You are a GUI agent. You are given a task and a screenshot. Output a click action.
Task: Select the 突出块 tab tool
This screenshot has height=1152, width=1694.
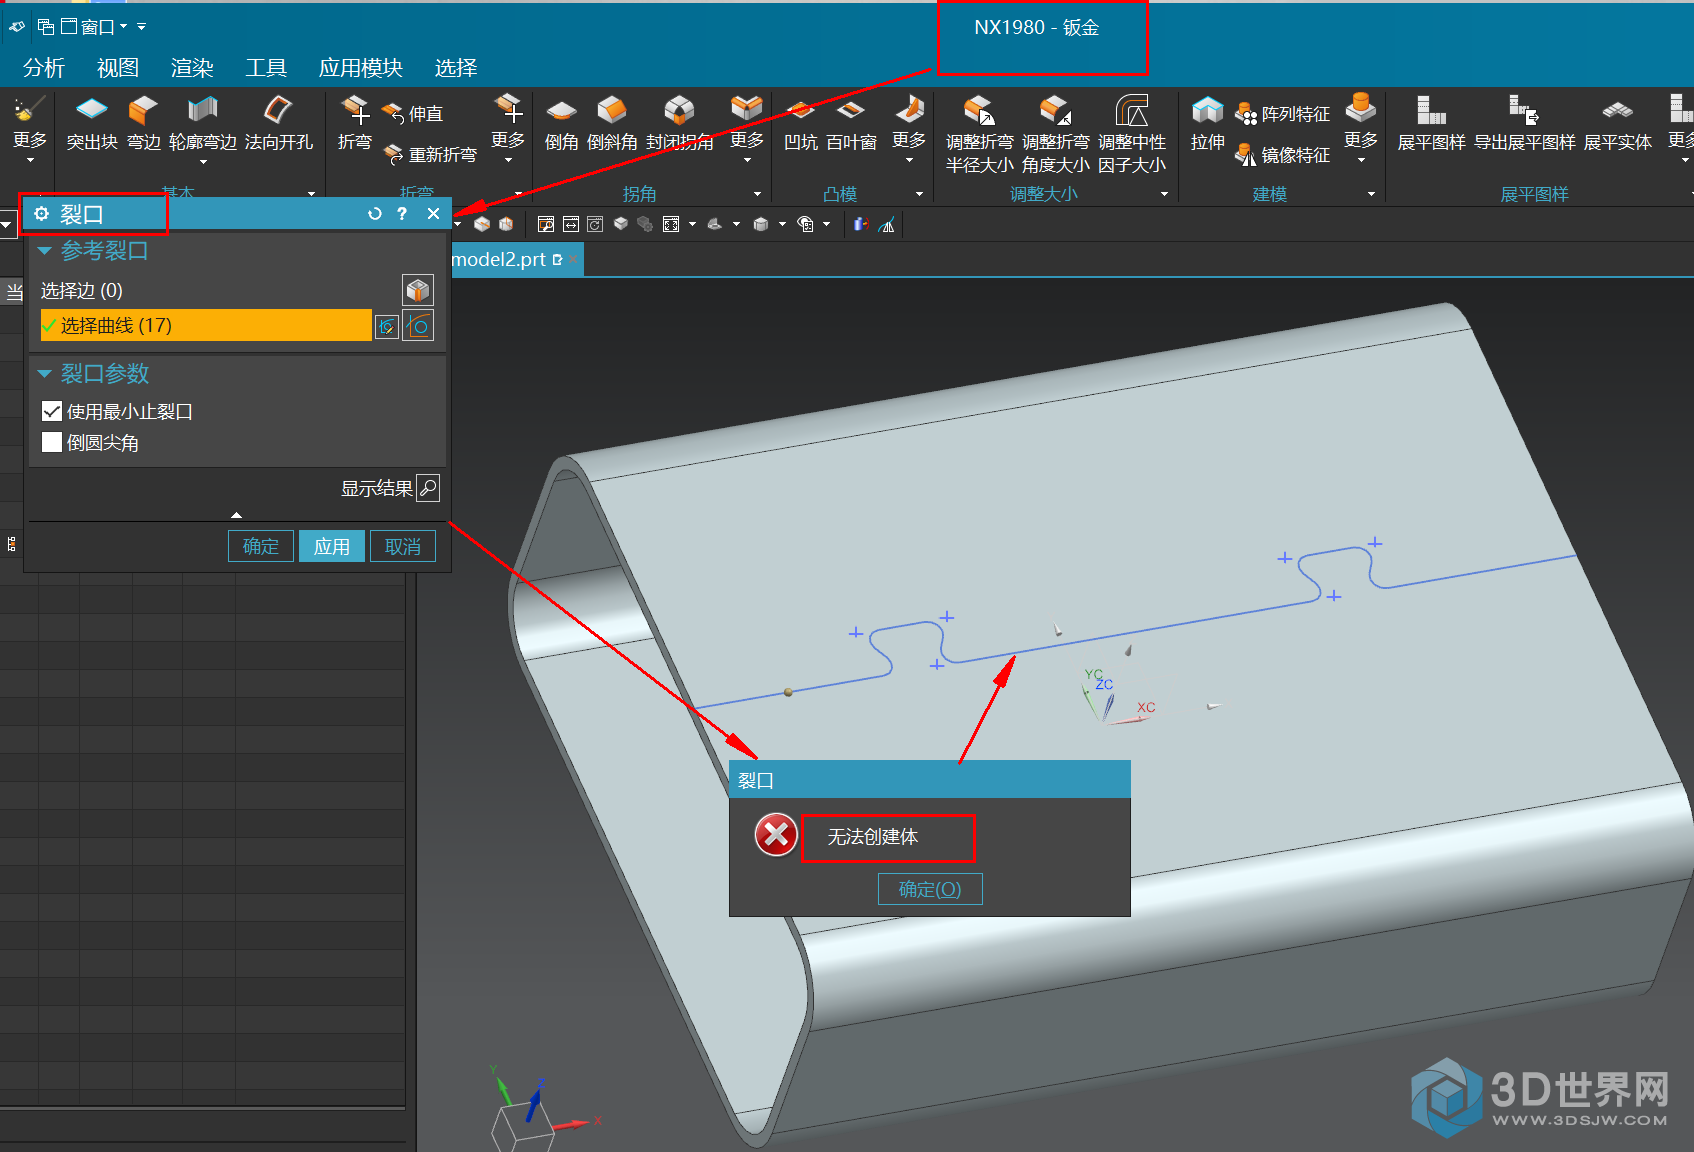point(92,123)
